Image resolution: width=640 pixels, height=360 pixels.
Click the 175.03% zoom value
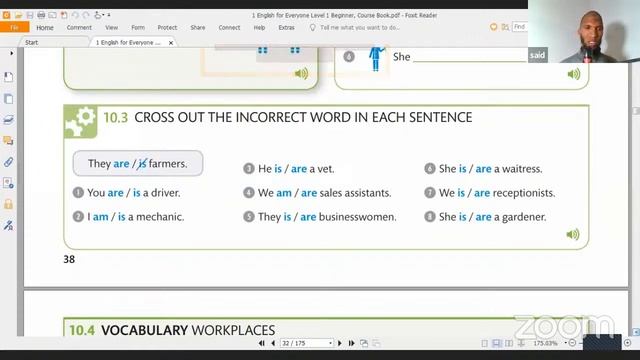[545, 343]
